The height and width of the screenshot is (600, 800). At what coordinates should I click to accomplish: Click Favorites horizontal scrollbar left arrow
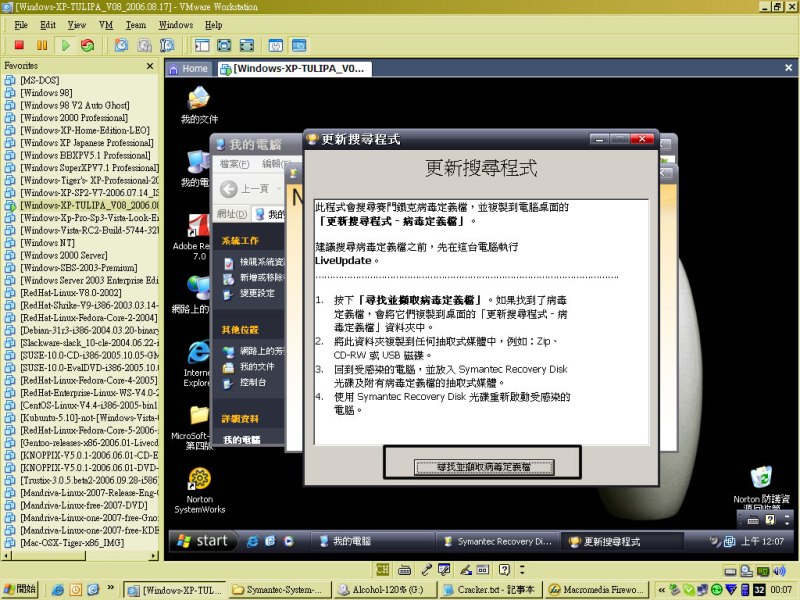click(x=6, y=556)
